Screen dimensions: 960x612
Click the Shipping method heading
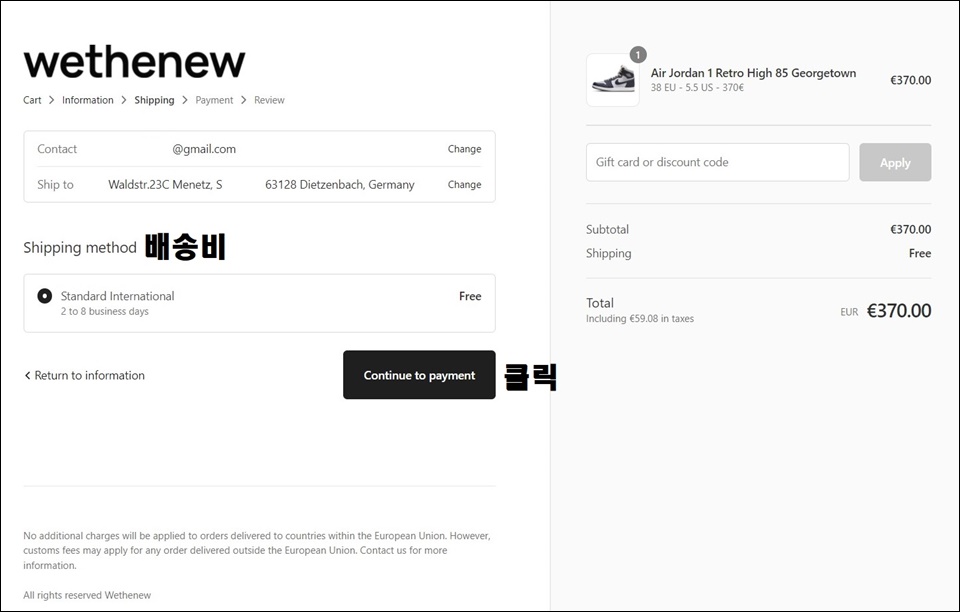(x=80, y=248)
